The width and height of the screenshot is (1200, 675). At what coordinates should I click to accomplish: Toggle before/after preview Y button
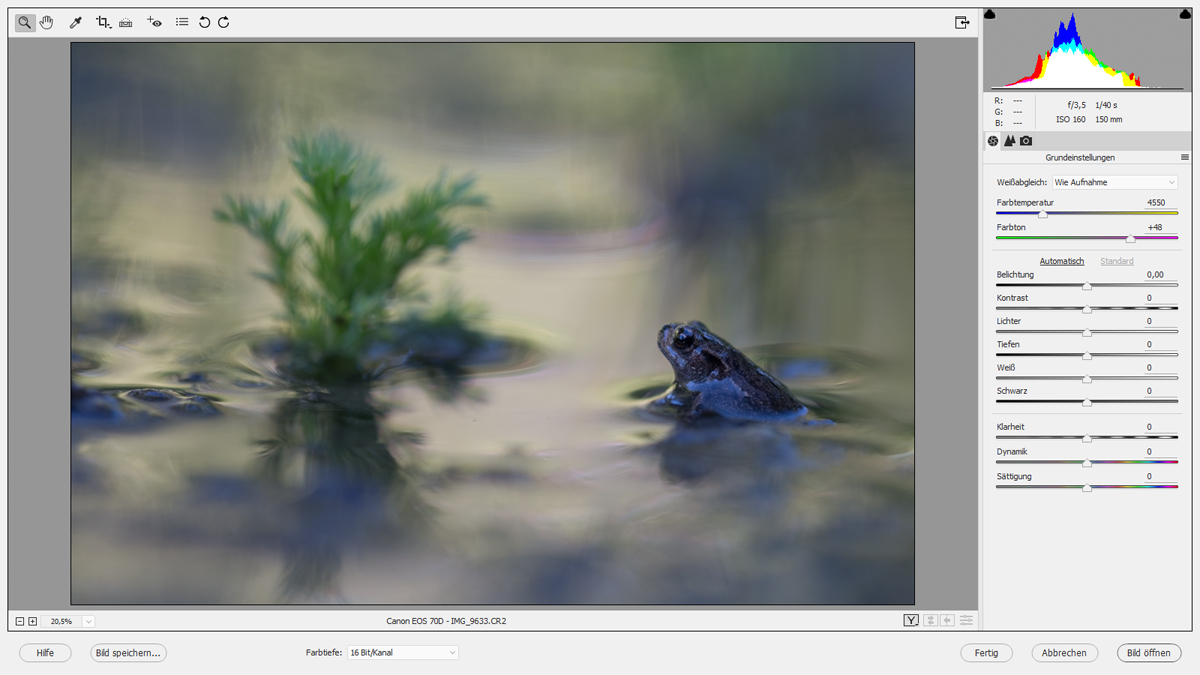click(x=911, y=621)
